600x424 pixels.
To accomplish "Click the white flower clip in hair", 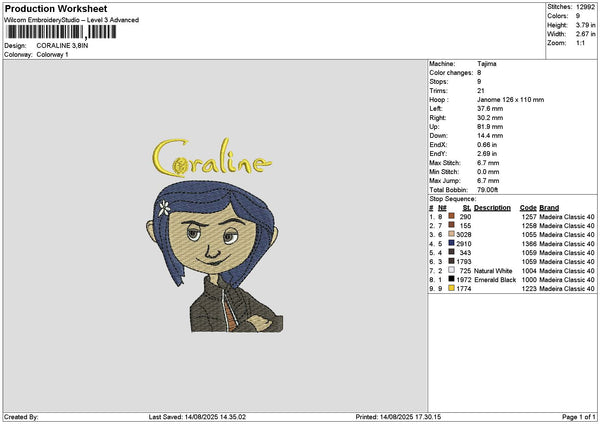I will point(164,208).
